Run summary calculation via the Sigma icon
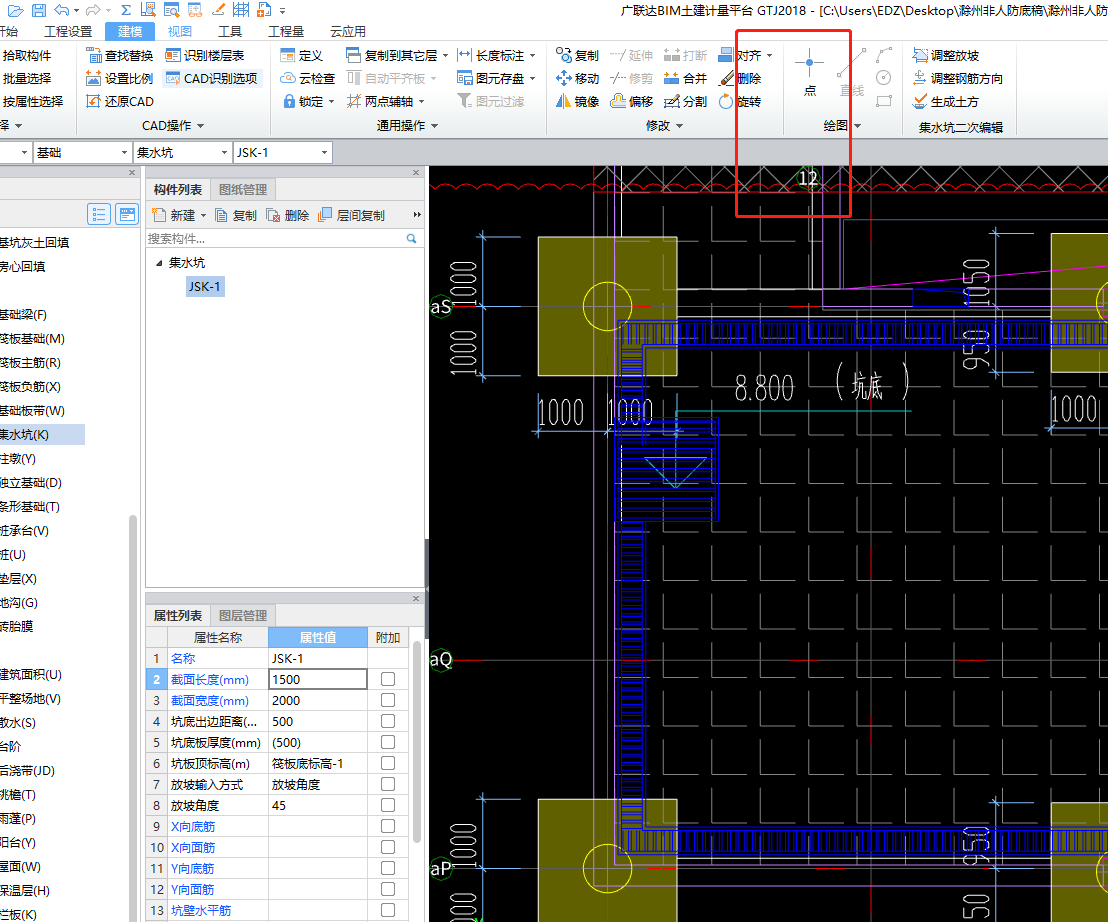 pos(126,10)
